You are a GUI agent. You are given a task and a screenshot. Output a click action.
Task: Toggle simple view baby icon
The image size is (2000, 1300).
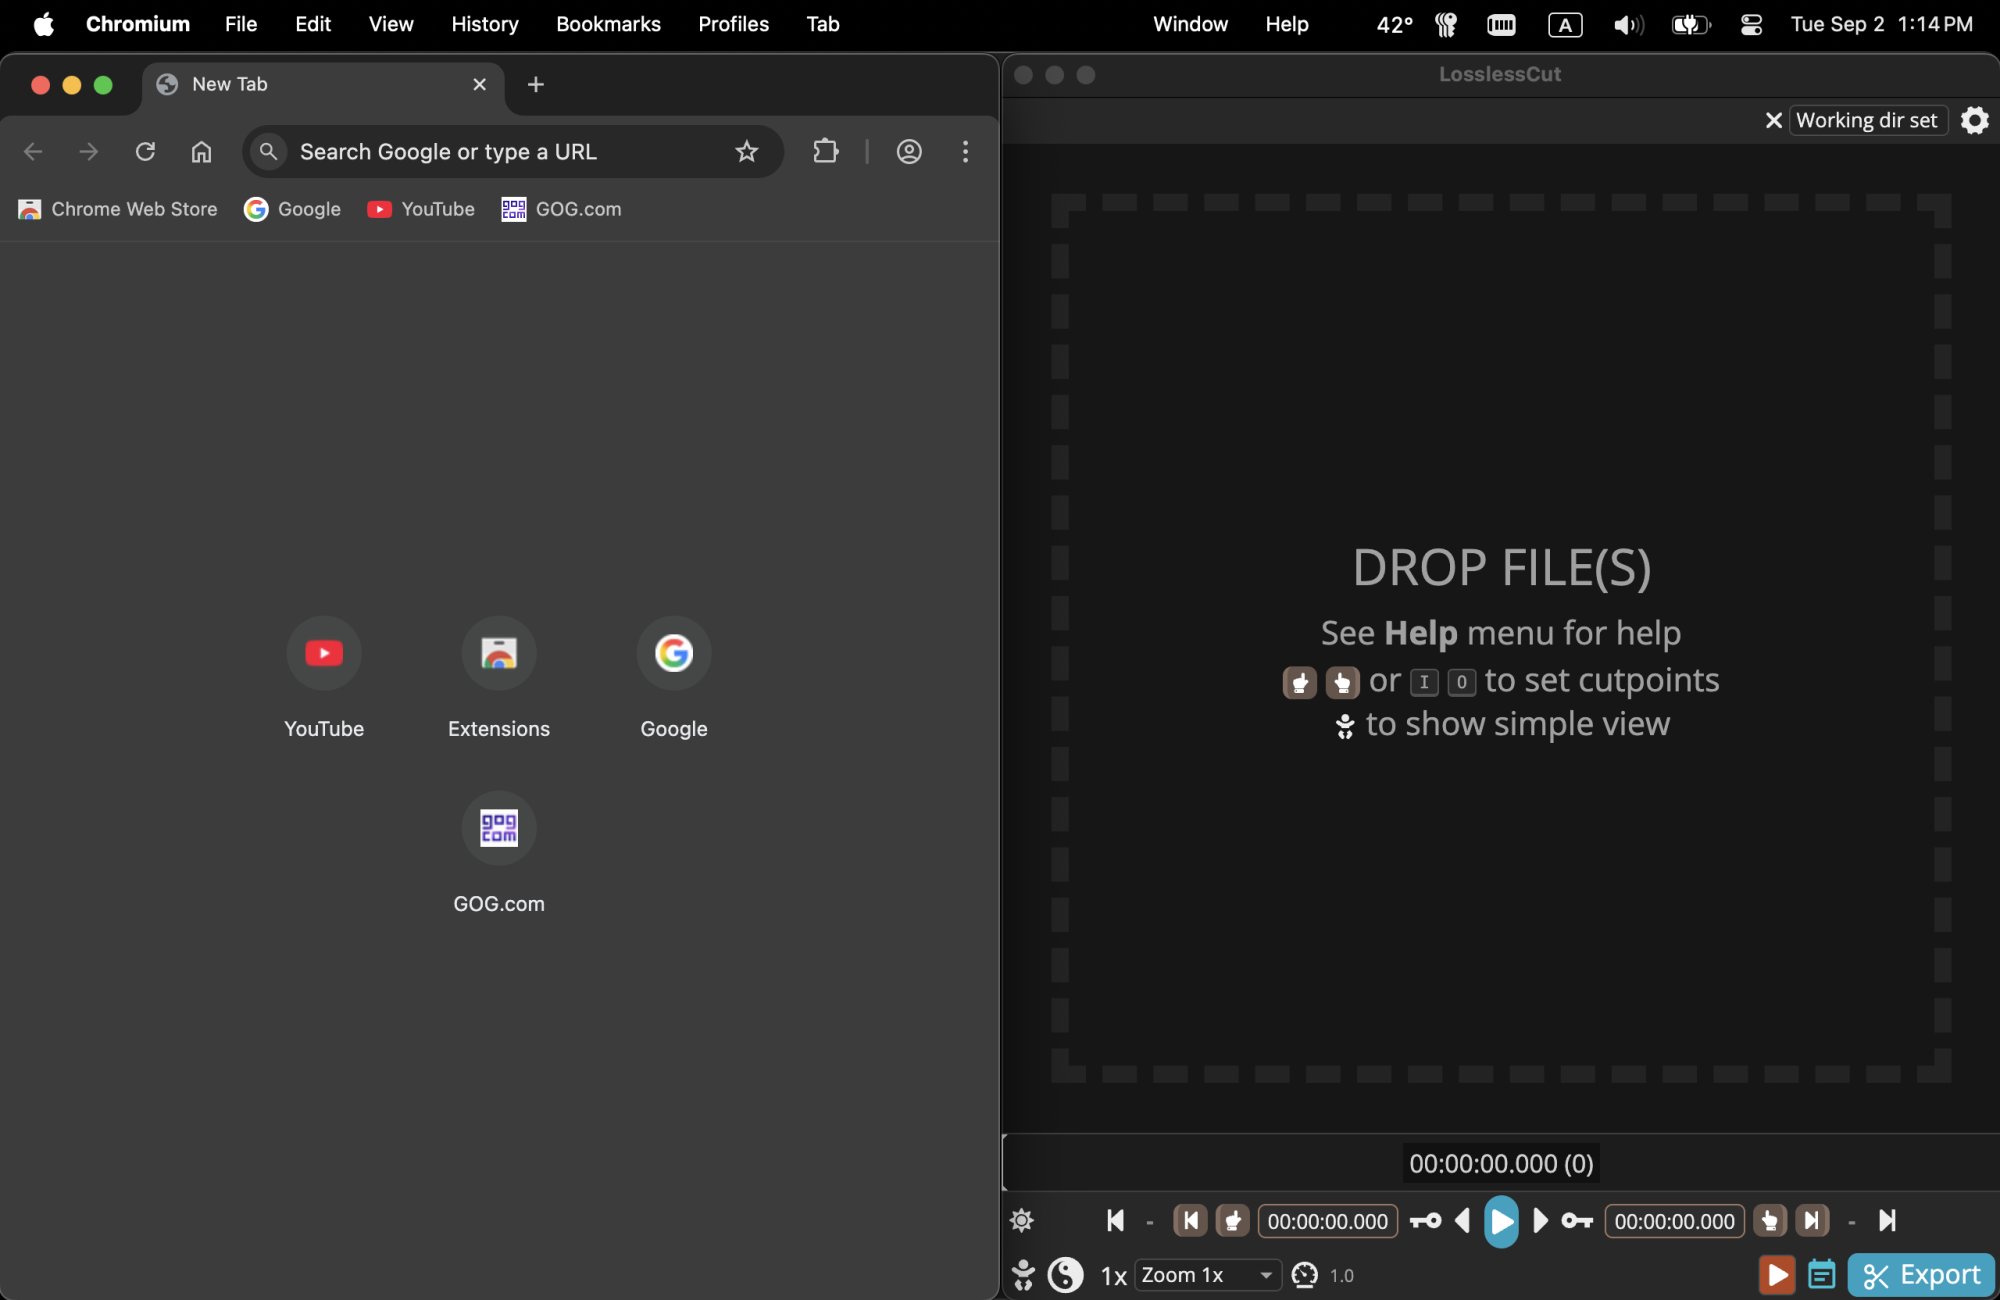click(1023, 1275)
